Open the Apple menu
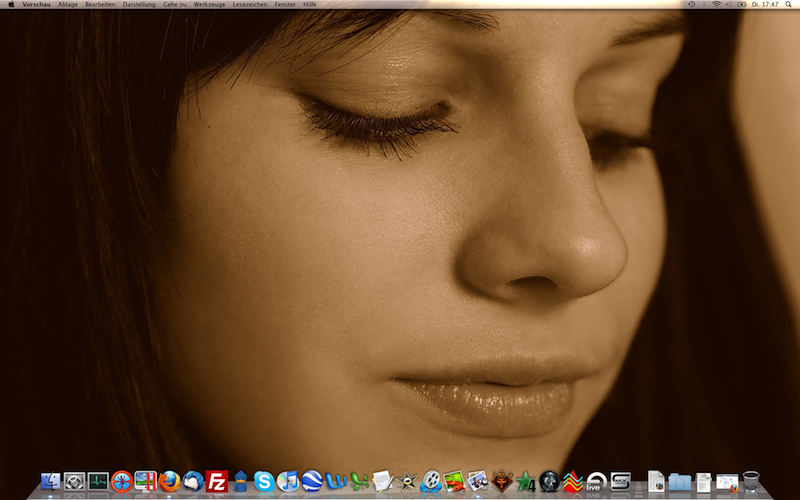Image resolution: width=800 pixels, height=500 pixels. coord(9,5)
